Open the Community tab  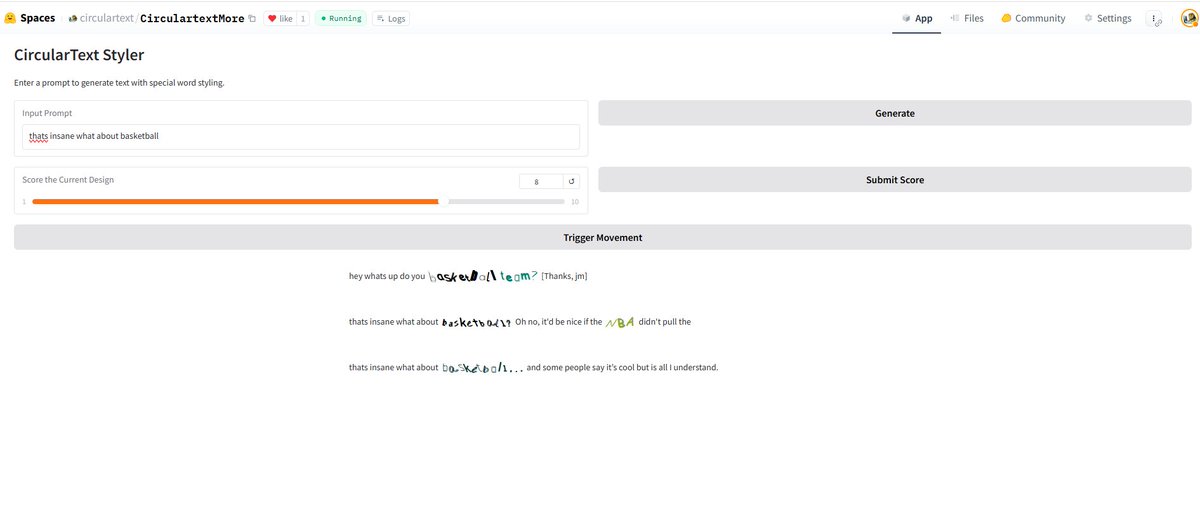click(x=1032, y=18)
